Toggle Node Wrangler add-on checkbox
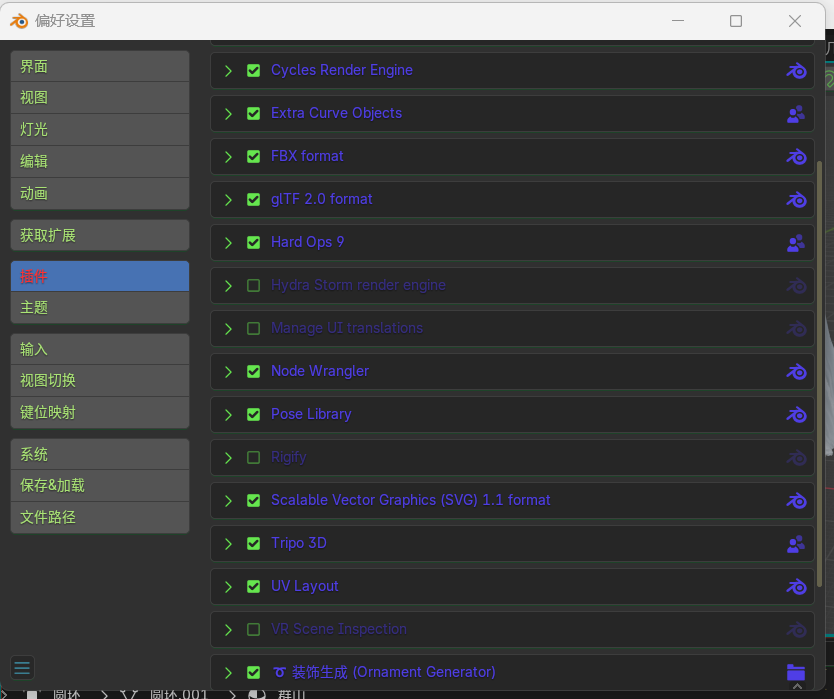Viewport: 834px width, 699px height. coord(254,371)
